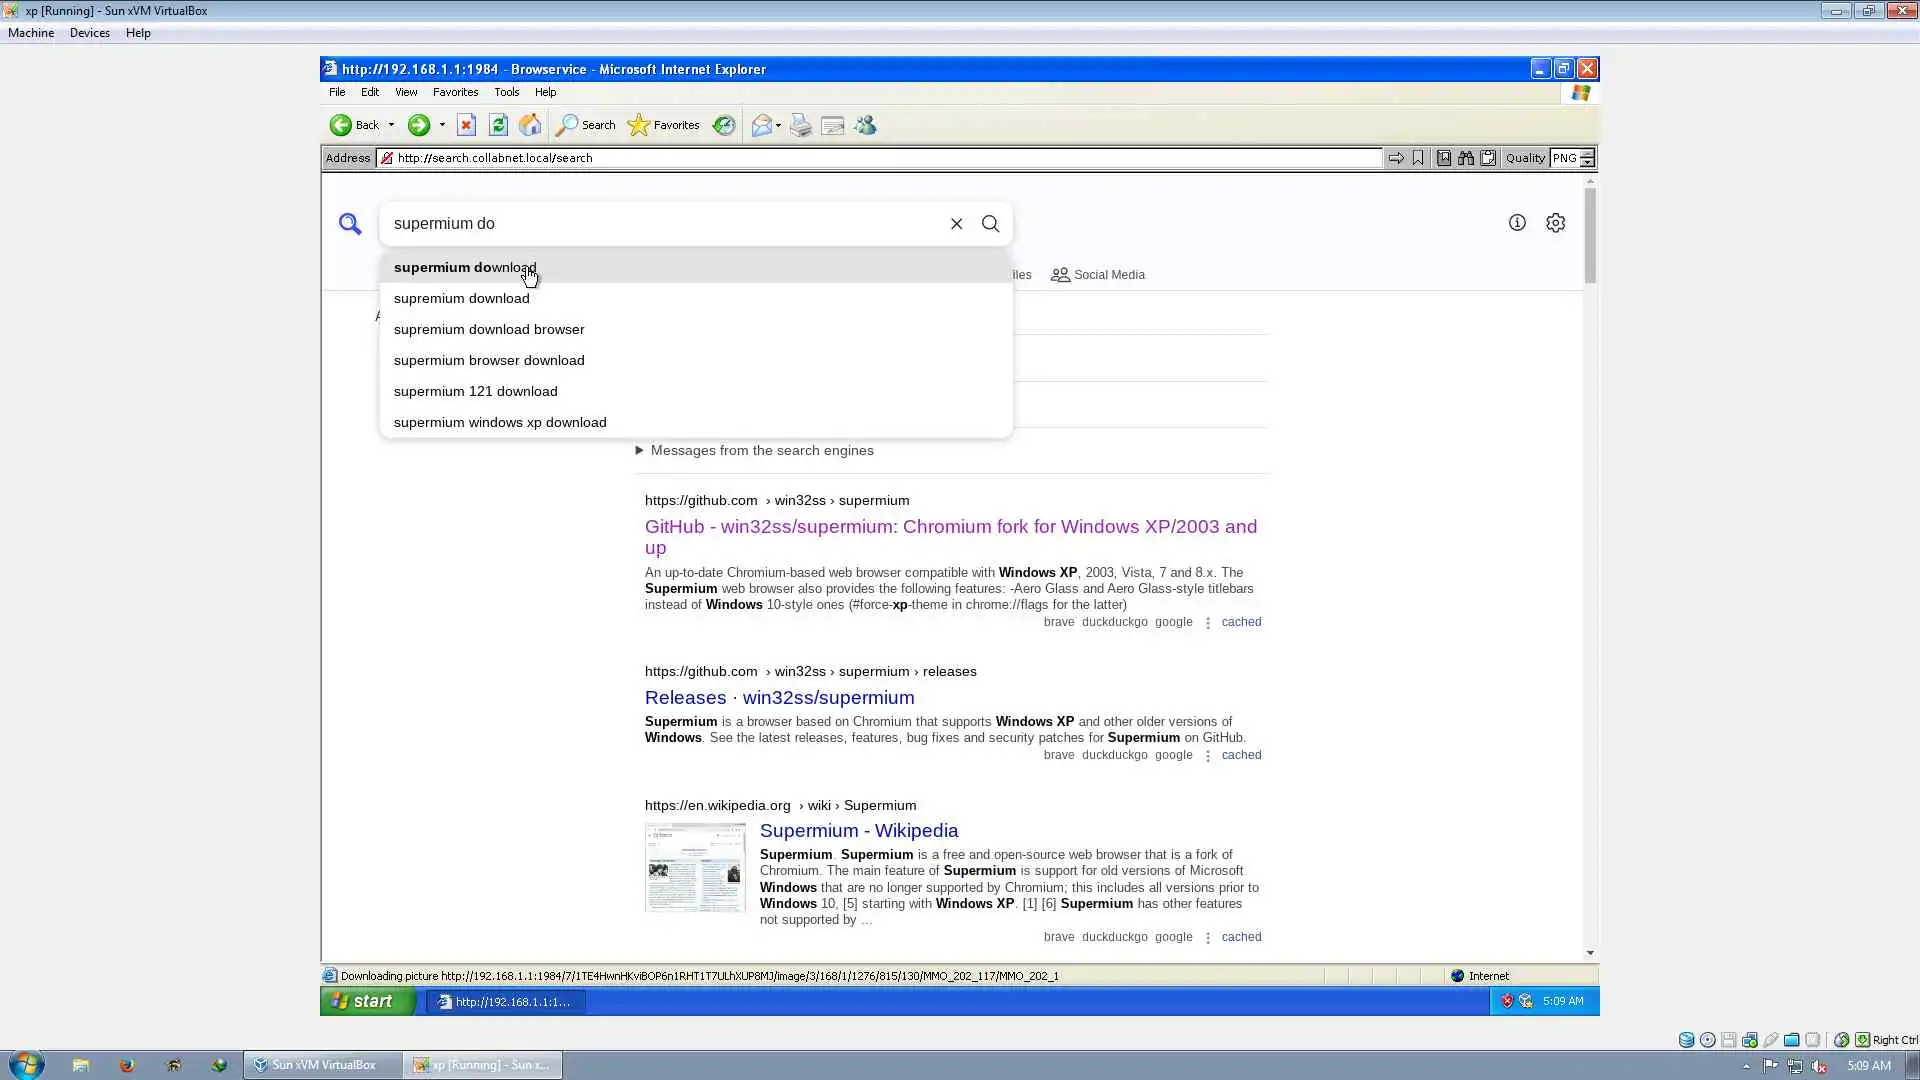Open the Back button history dropdown arrow
Image resolution: width=1920 pixels, height=1080 pixels.
pyautogui.click(x=391, y=125)
